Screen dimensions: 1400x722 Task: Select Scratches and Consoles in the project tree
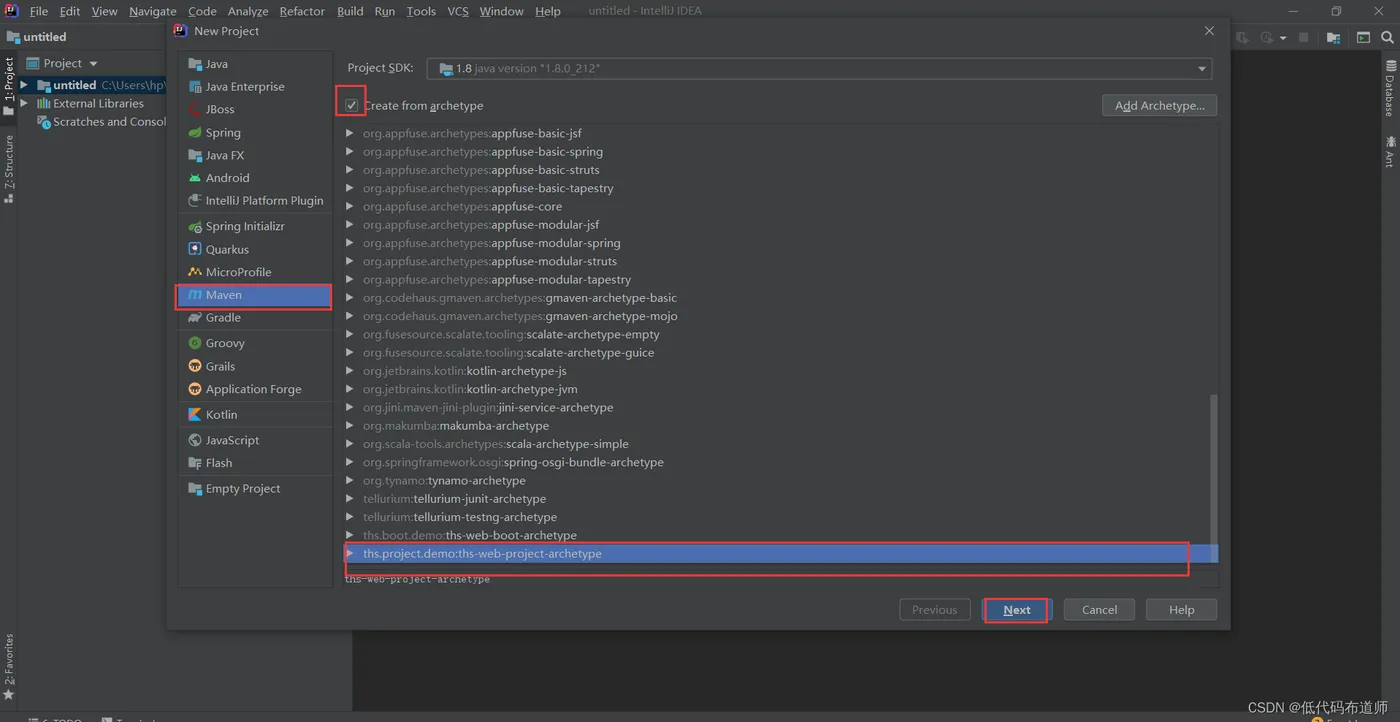[x=102, y=122]
